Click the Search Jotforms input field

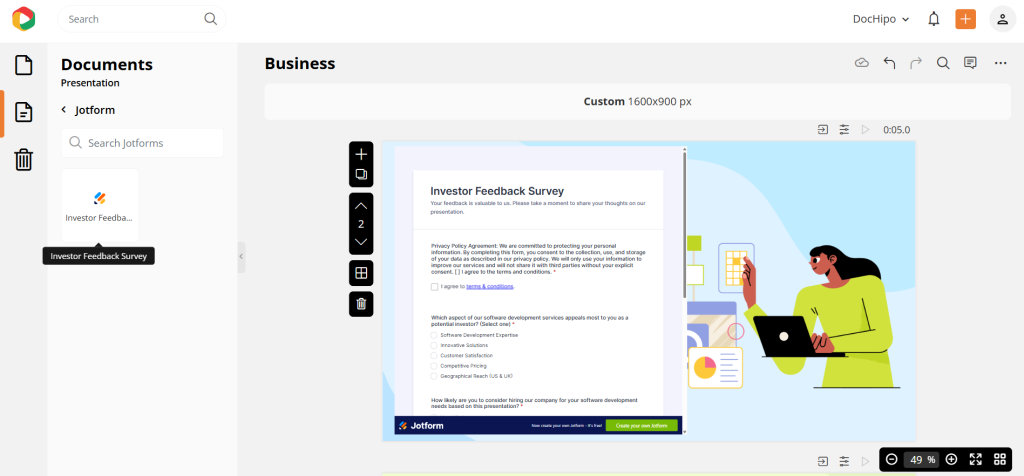coord(142,143)
